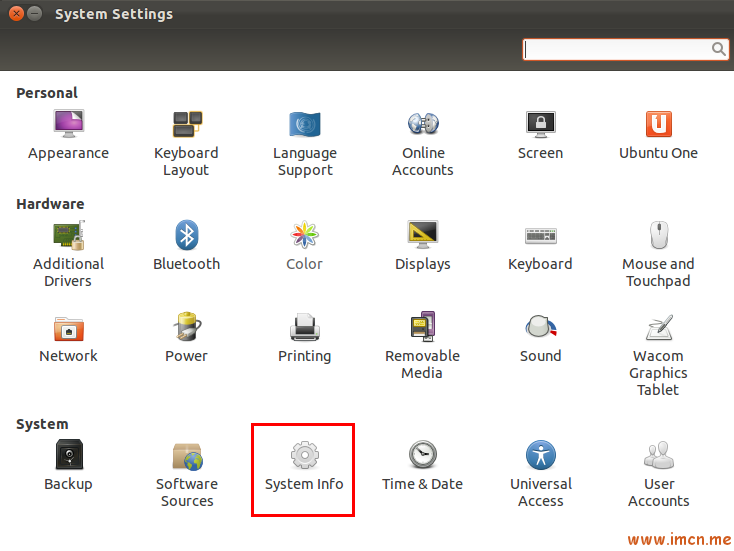
Task: Open the Displays monitor icon
Action: click(x=423, y=235)
